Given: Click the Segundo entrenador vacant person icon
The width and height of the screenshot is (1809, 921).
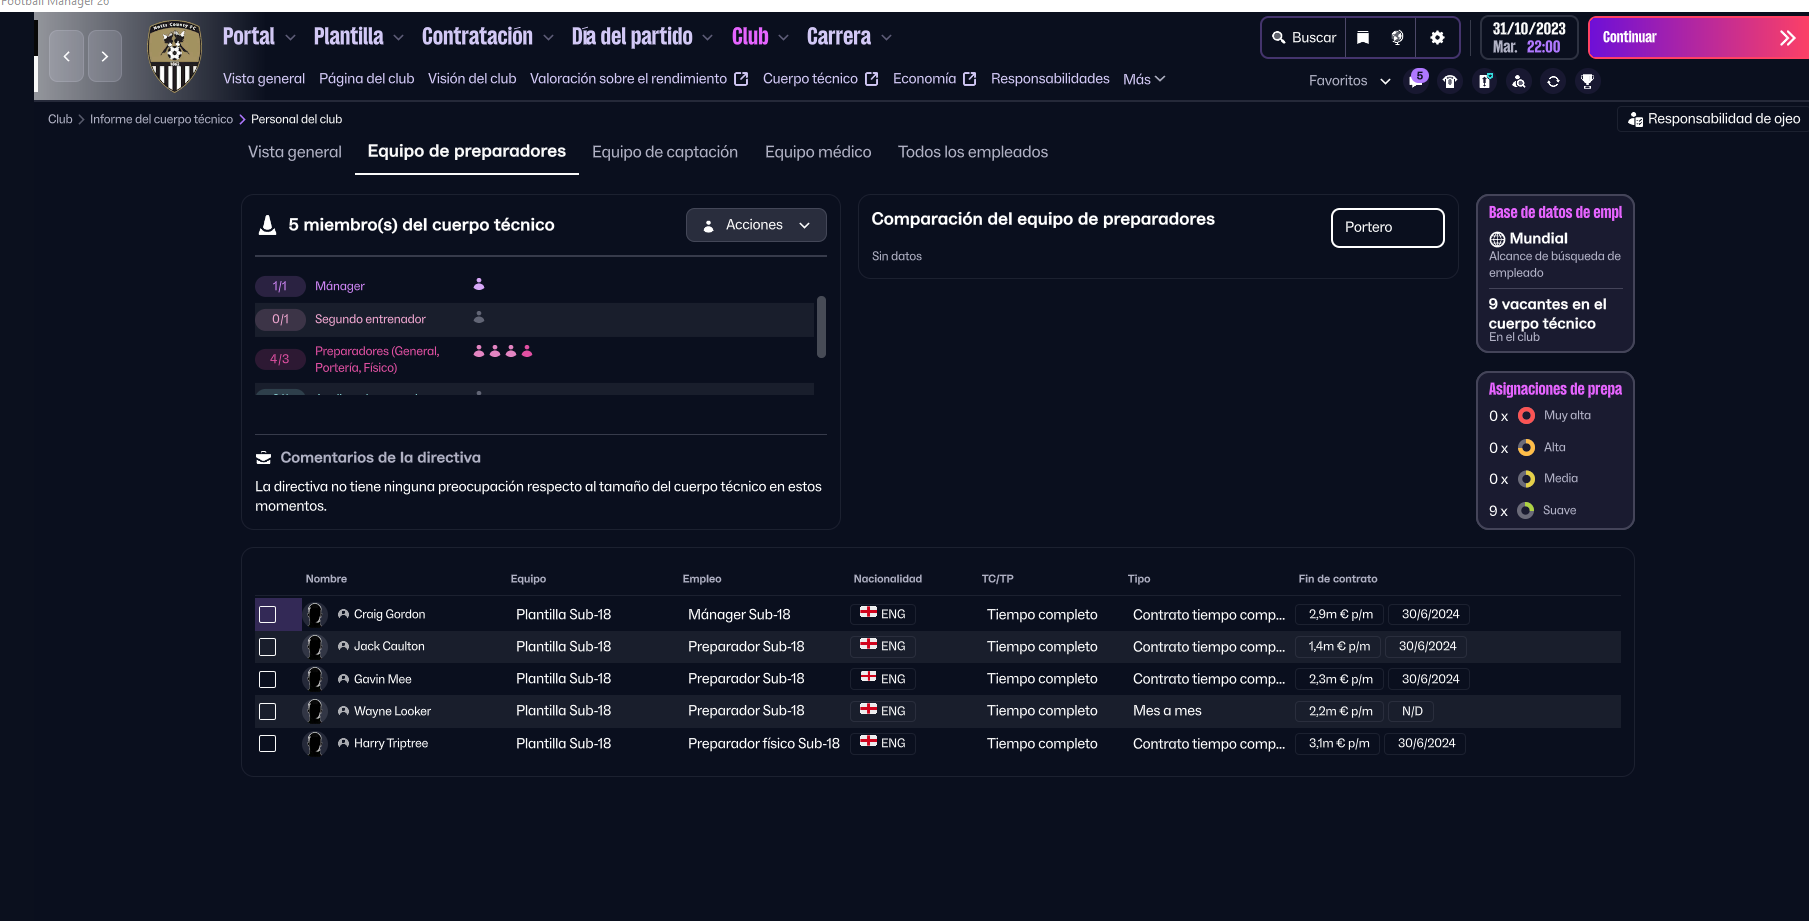Looking at the screenshot, I should [479, 318].
